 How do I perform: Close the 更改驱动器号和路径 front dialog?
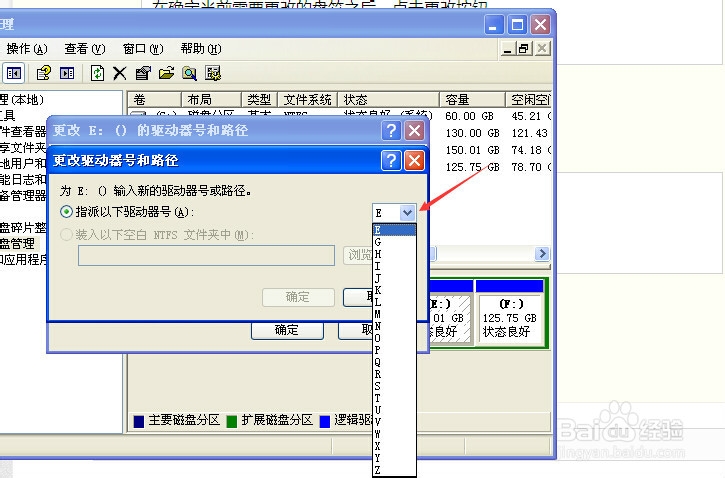[414, 160]
